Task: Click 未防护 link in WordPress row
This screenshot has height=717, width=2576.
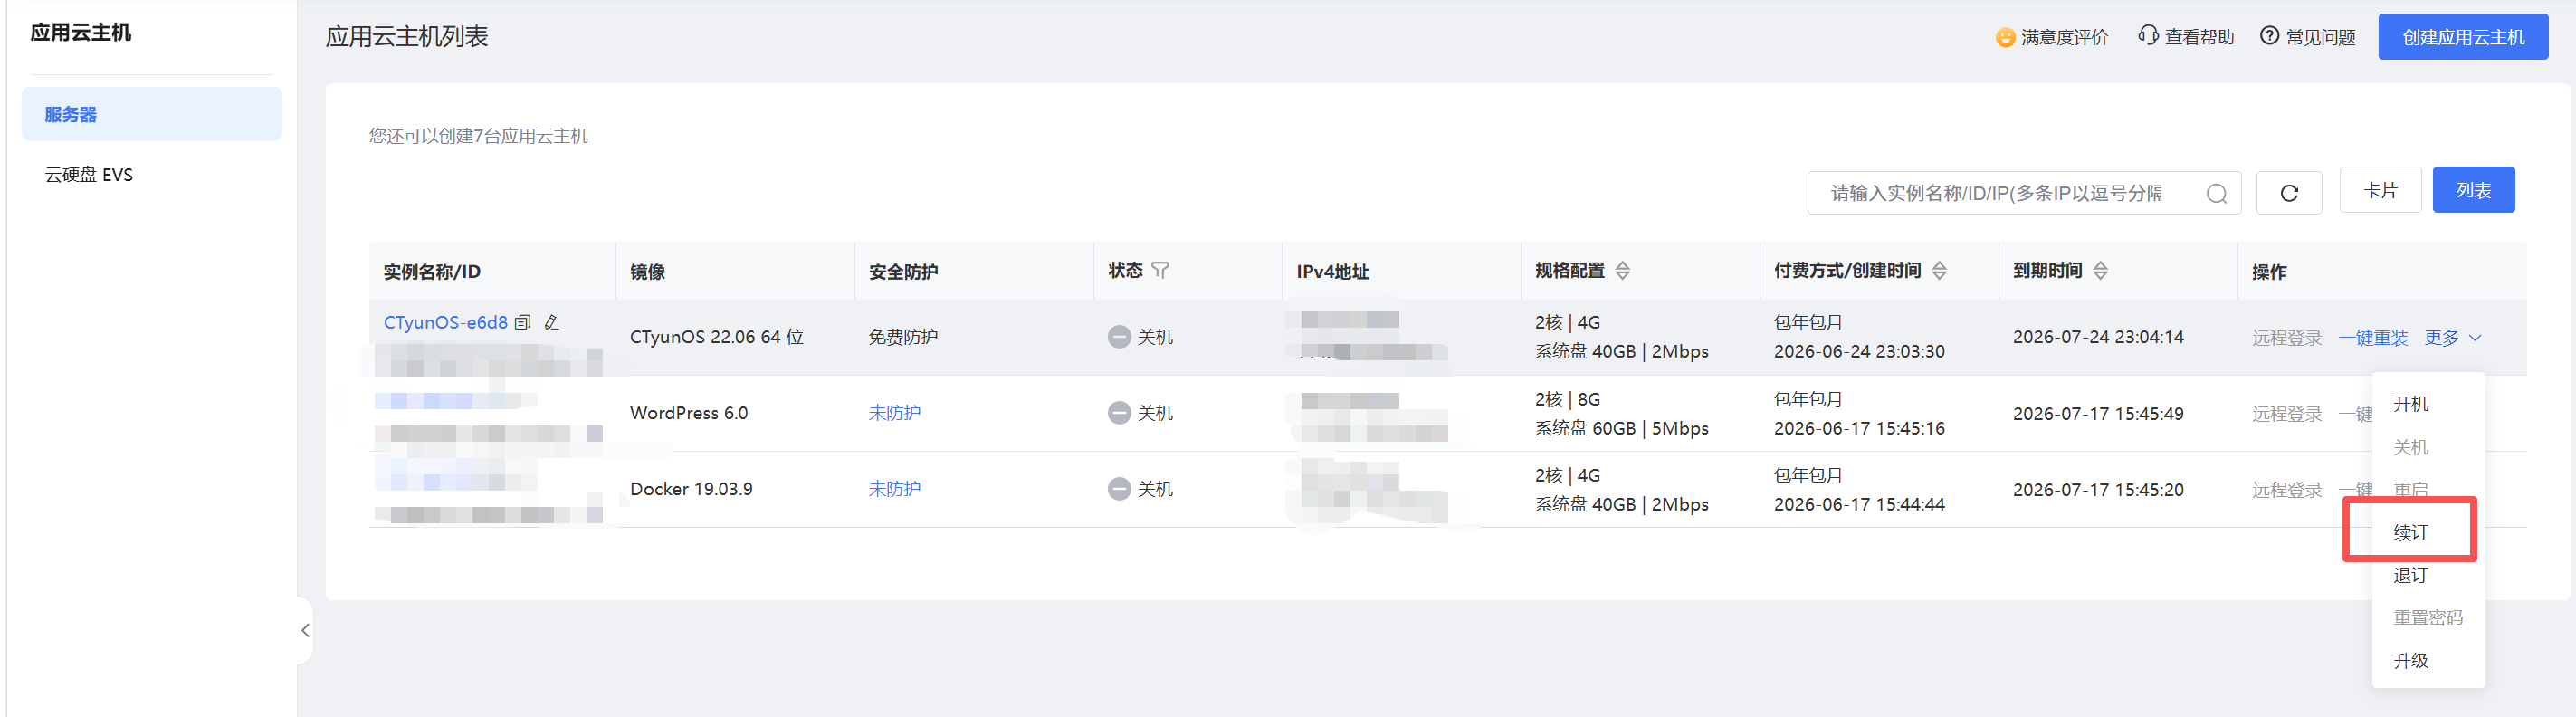Action: (x=894, y=413)
